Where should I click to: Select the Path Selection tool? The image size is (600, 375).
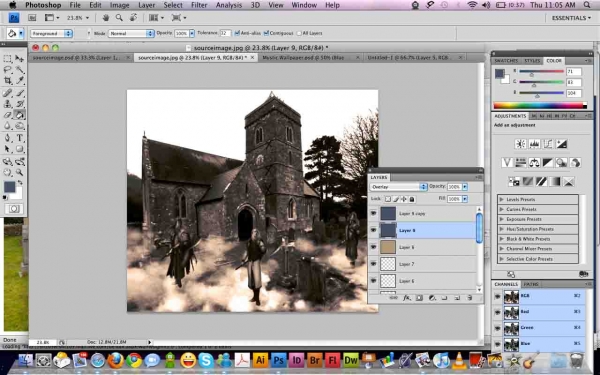[x=7, y=149]
